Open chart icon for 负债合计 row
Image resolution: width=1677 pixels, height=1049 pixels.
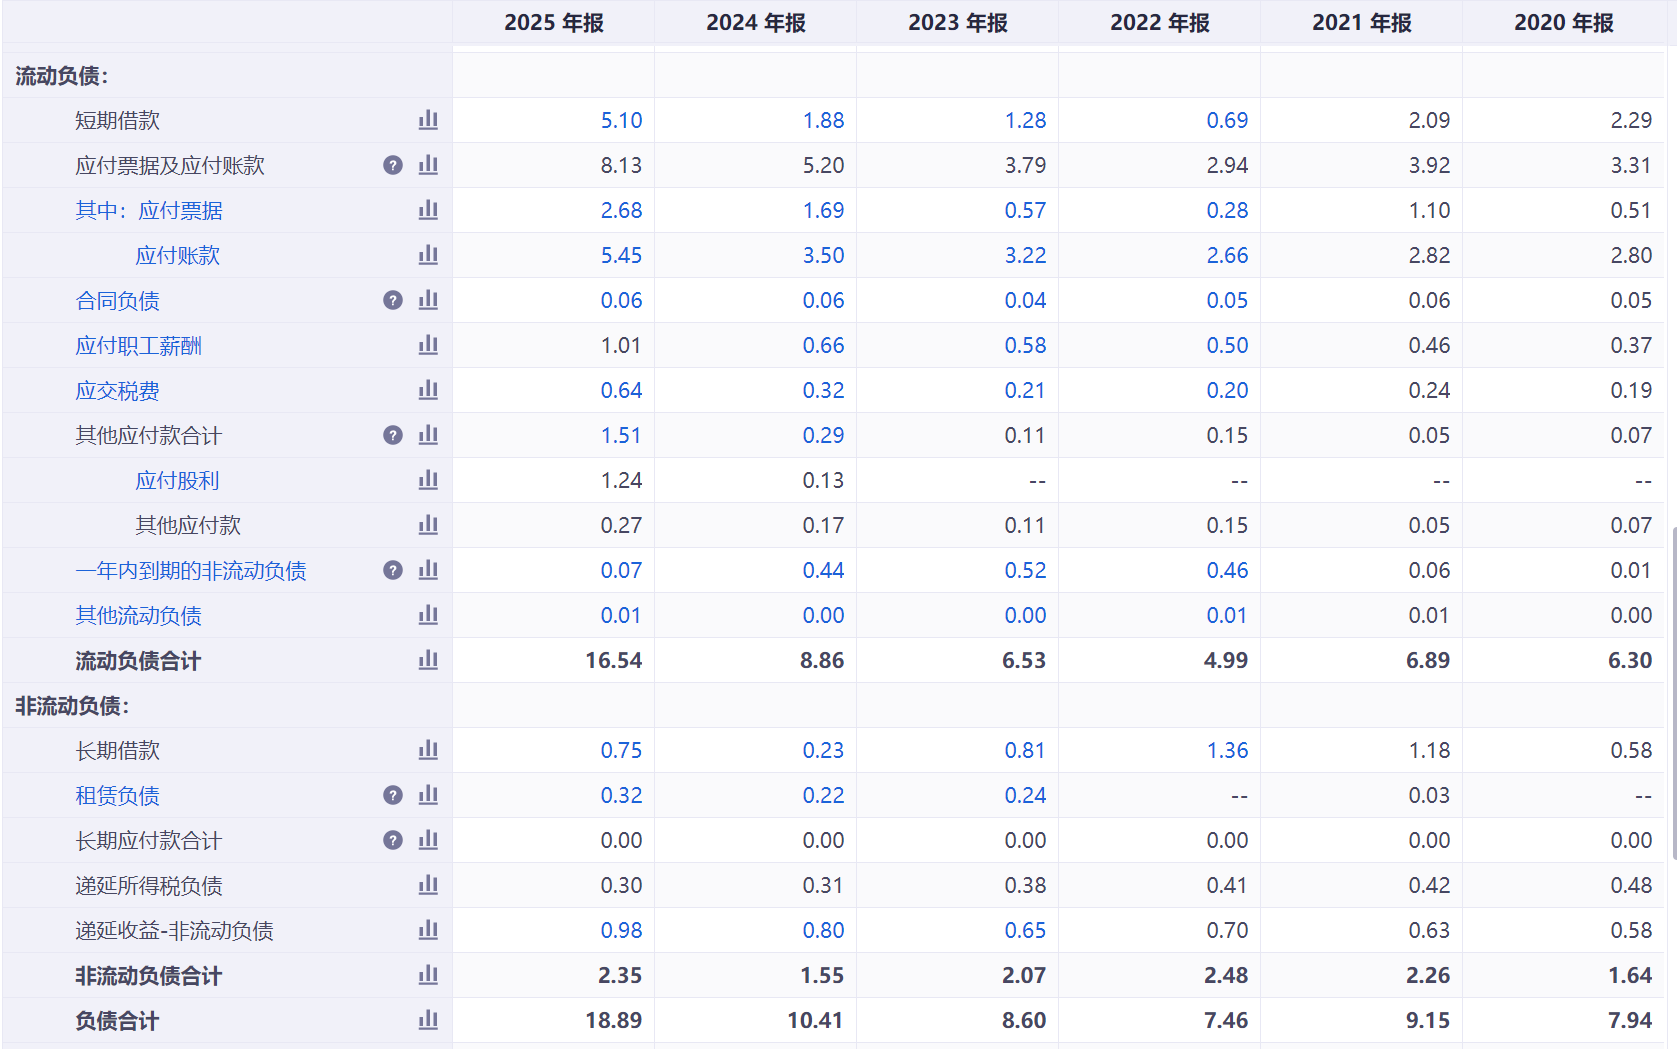(428, 1020)
